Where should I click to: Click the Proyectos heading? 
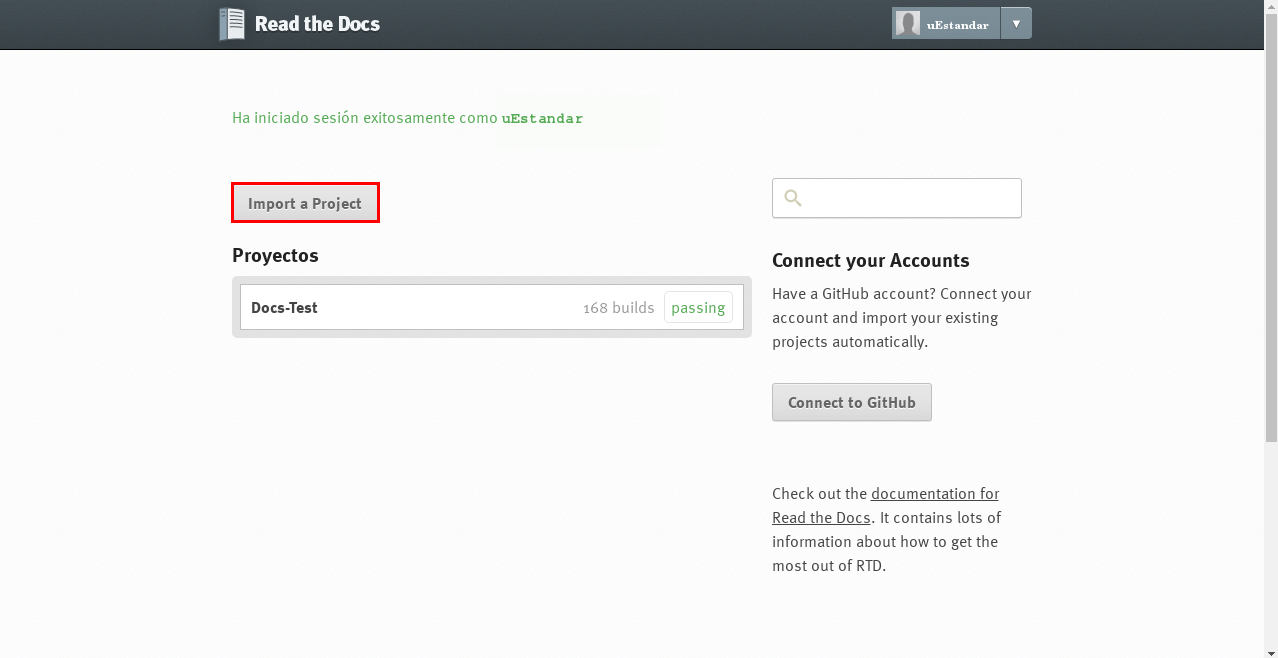[x=275, y=256]
